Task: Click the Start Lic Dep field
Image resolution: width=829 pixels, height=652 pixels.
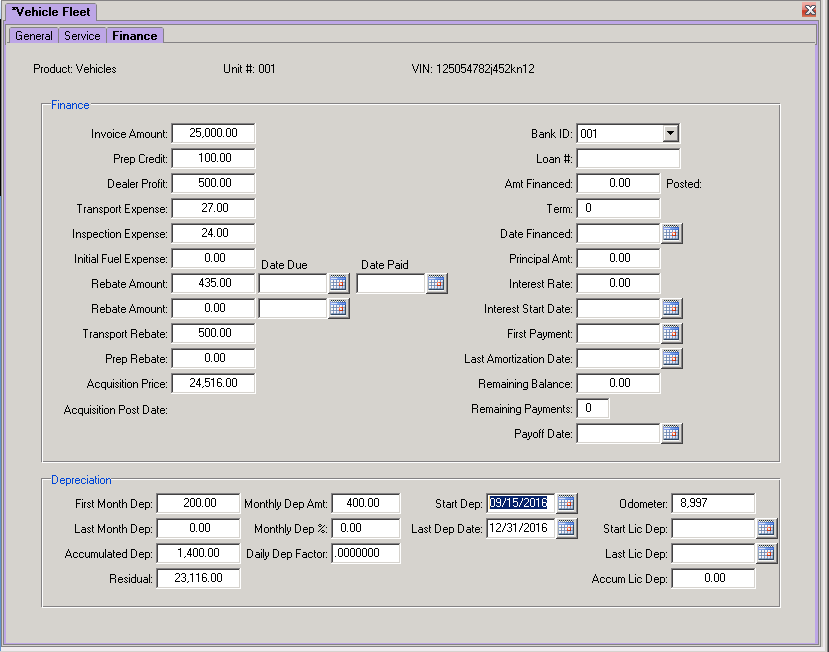Action: 713,528
